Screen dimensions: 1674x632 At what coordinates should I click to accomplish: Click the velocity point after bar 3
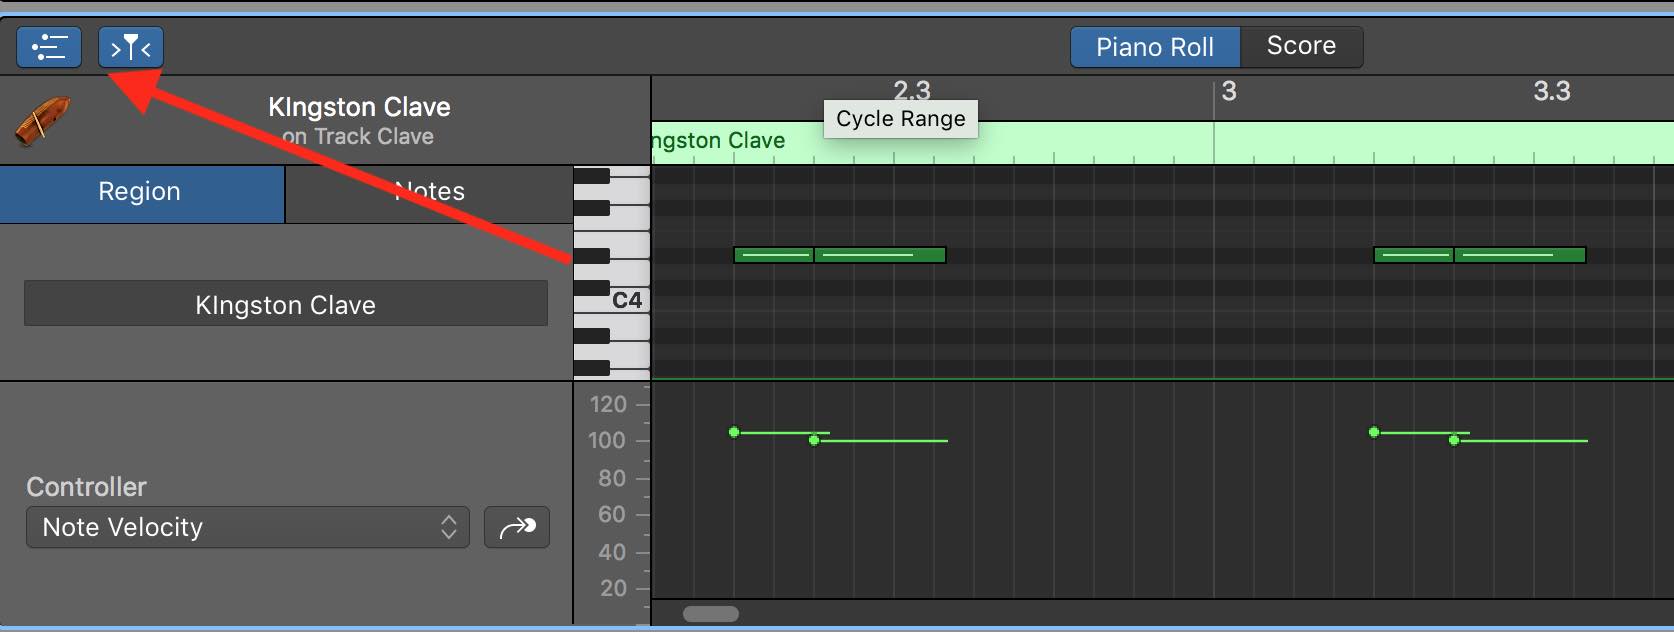pyautogui.click(x=1374, y=432)
